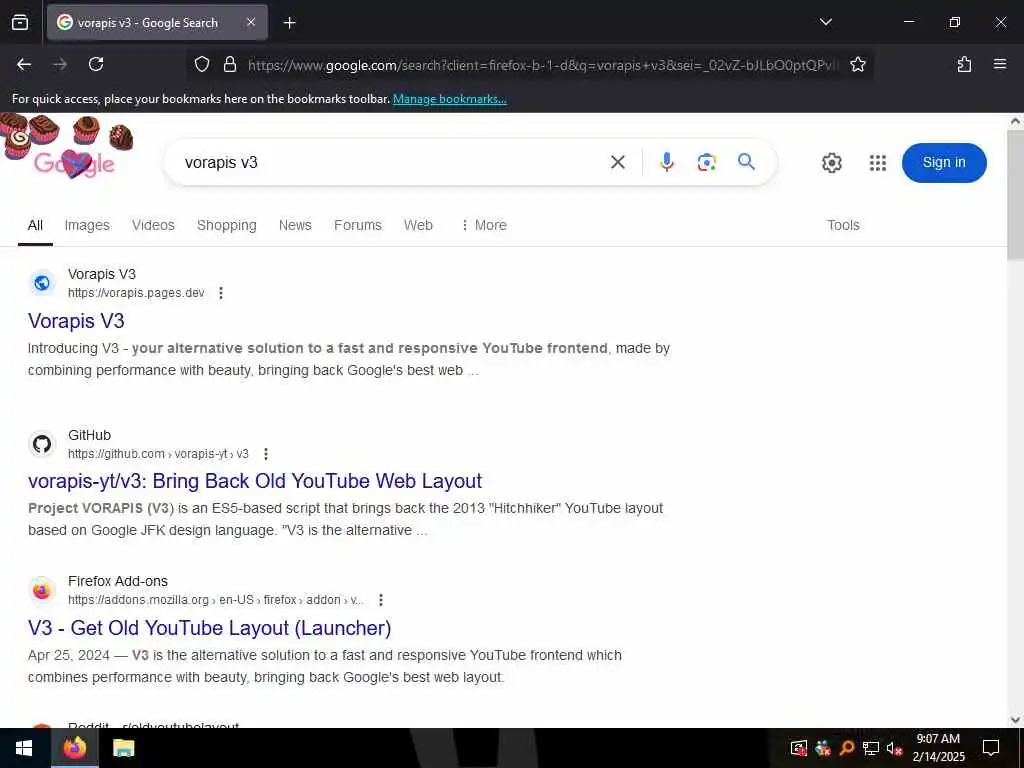Click the Firefox Add-ons favicon
The image size is (1024, 768).
point(42,590)
